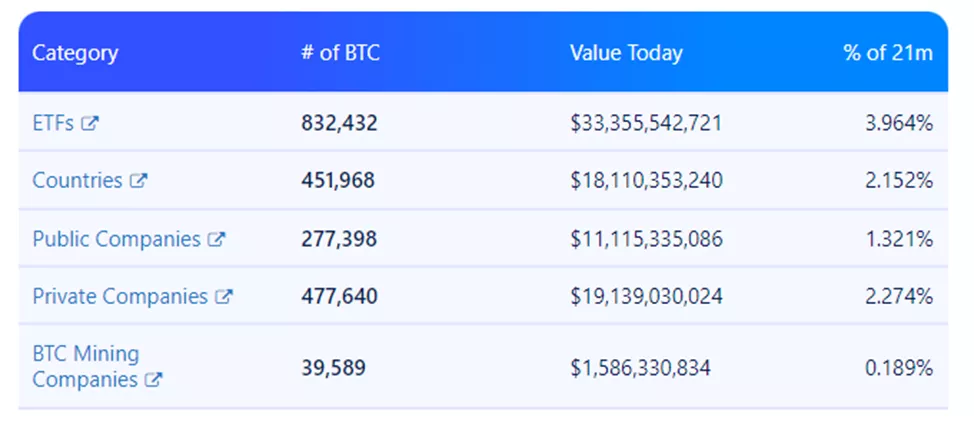Select the ETFs percentage 3.964%
974x424 pixels.
coord(899,123)
